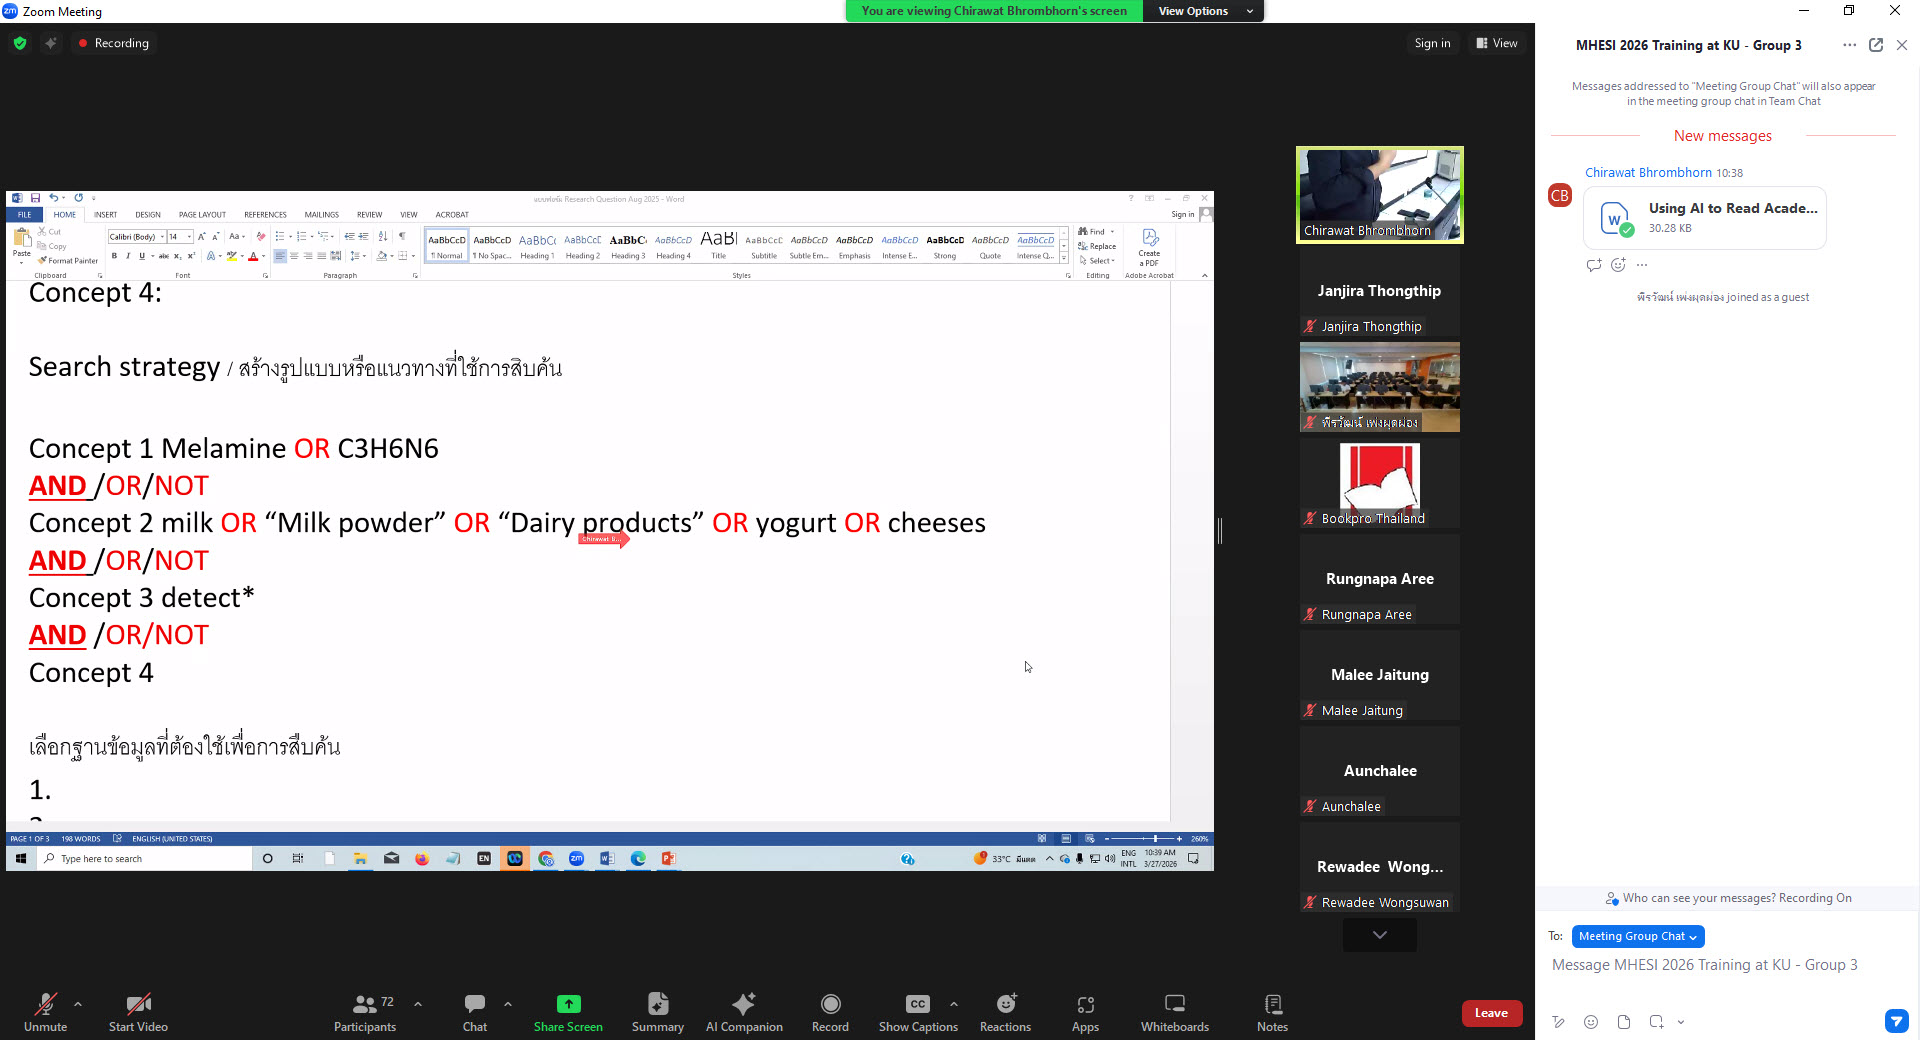Click the red Leave button
This screenshot has width=1920, height=1040.
click(1491, 1013)
